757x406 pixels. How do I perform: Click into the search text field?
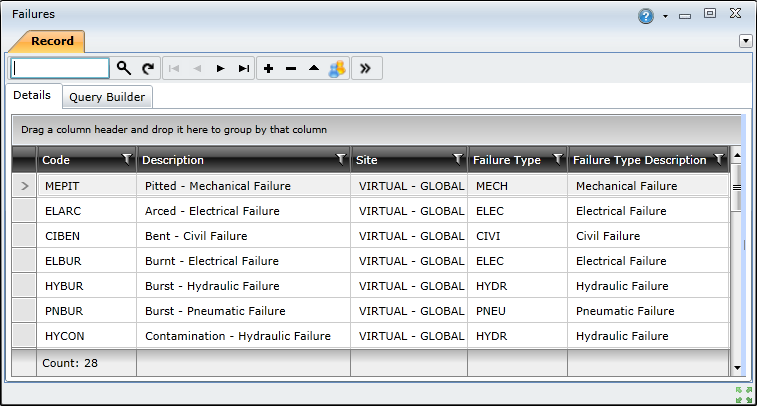click(x=60, y=68)
